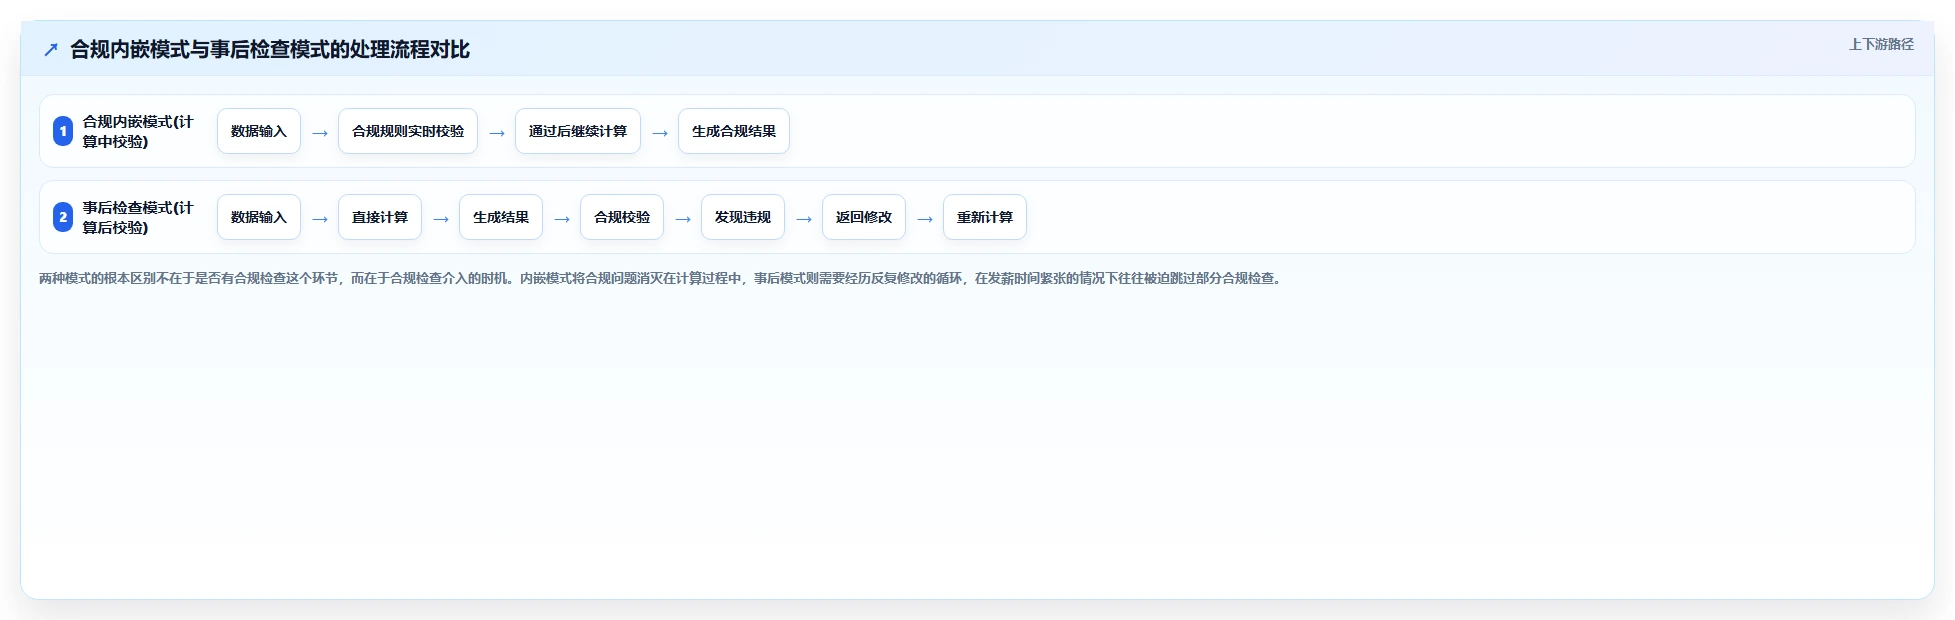Click the heading 合规内嵌模式与事后检查模式的处理流程对比
The width and height of the screenshot is (1955, 620).
click(x=270, y=49)
